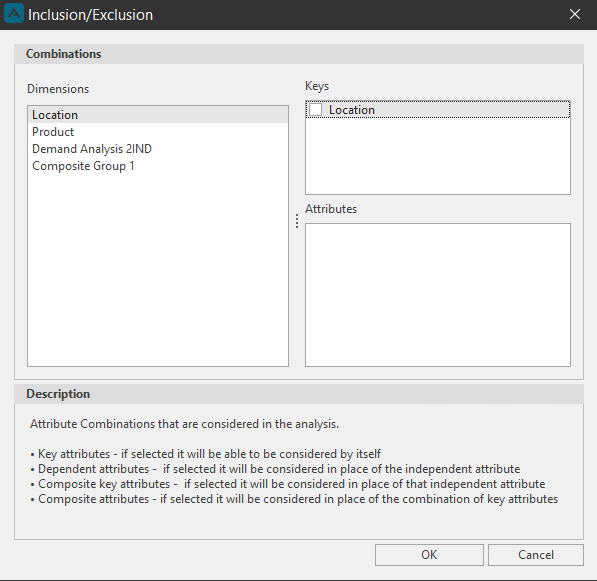Click the Combinations section header
This screenshot has height=581, width=597.
[x=299, y=54]
